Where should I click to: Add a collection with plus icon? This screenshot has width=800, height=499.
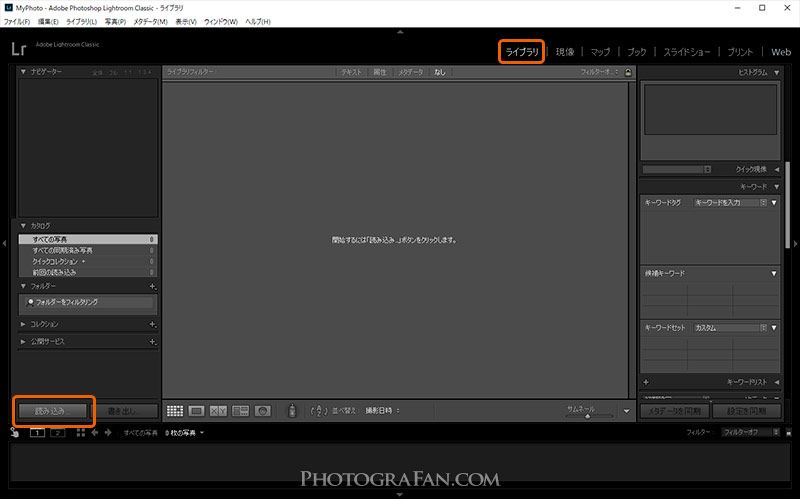tap(153, 325)
